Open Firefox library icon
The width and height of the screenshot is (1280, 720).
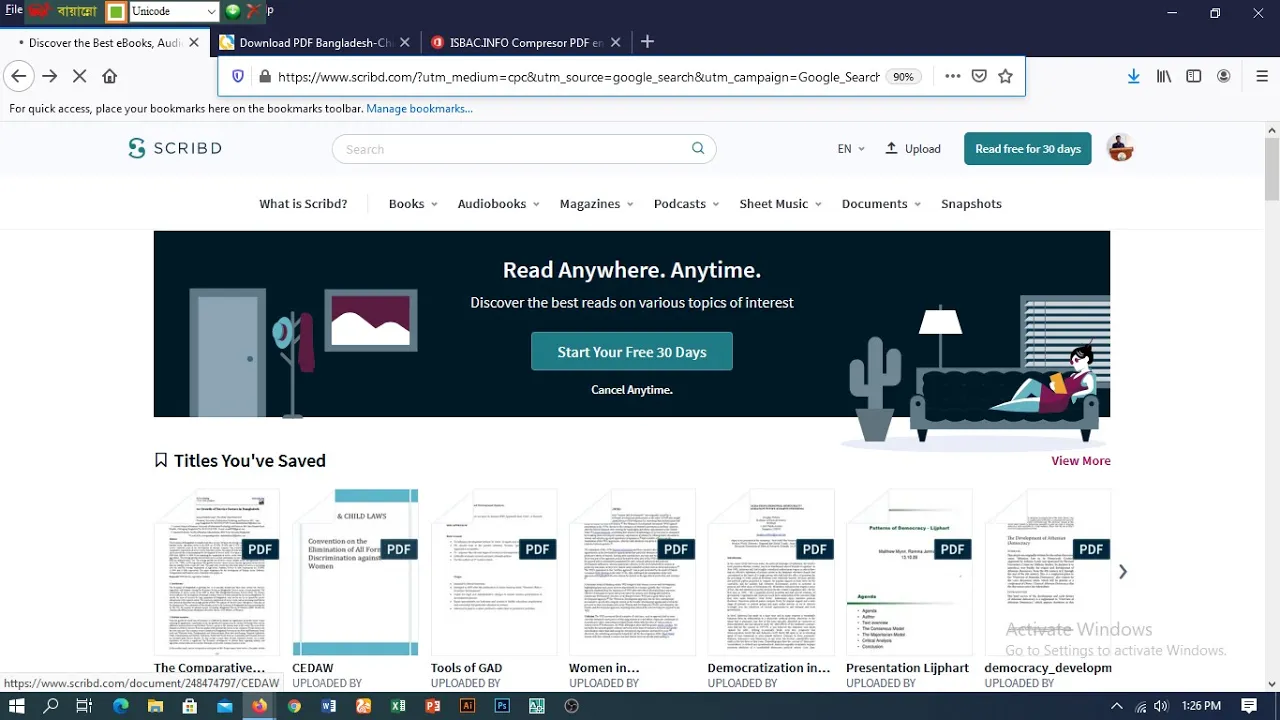point(1164,76)
